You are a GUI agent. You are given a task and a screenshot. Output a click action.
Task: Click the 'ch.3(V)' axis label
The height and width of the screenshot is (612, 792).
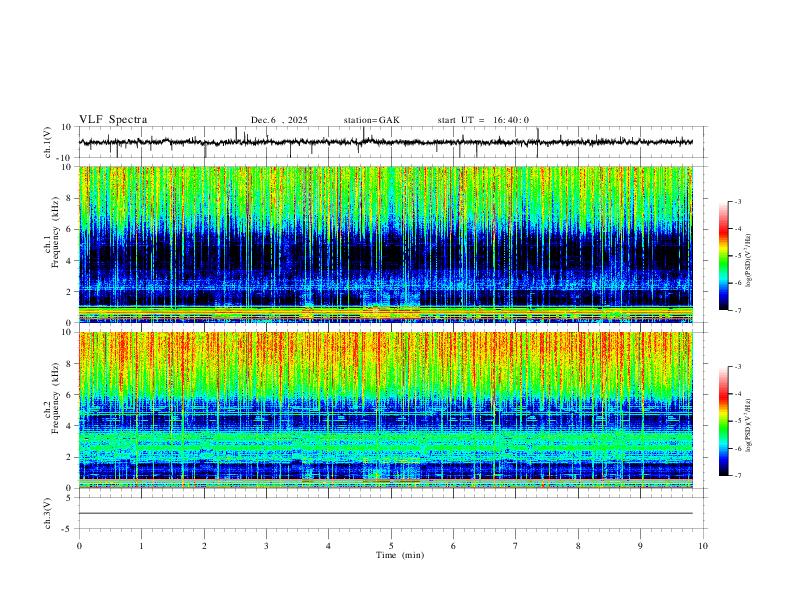click(48, 513)
